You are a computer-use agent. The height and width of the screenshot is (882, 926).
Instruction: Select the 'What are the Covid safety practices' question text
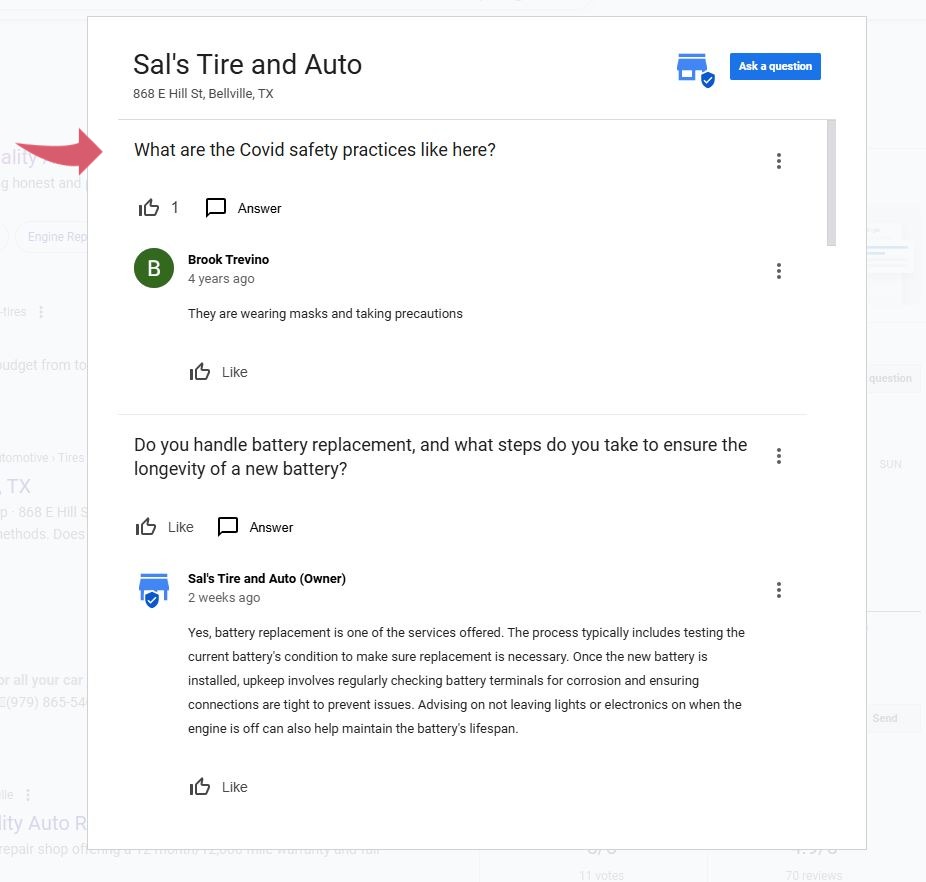pos(315,150)
